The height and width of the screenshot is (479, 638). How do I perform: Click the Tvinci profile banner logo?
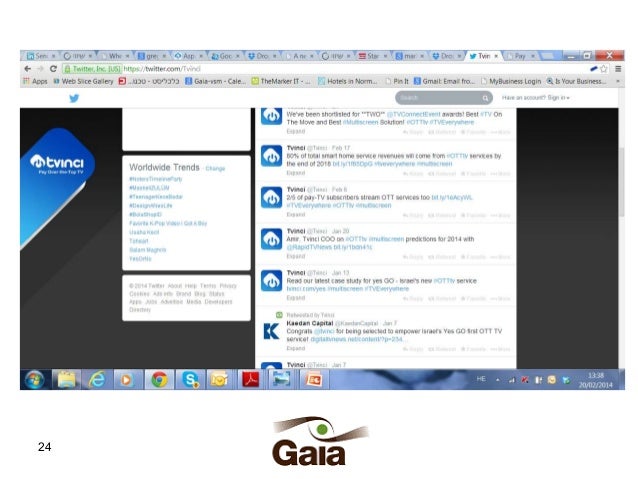(x=57, y=165)
